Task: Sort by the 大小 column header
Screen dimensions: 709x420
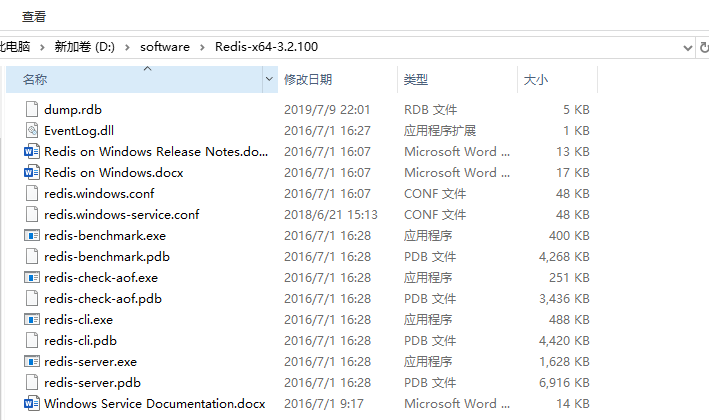Action: pyautogui.click(x=557, y=79)
